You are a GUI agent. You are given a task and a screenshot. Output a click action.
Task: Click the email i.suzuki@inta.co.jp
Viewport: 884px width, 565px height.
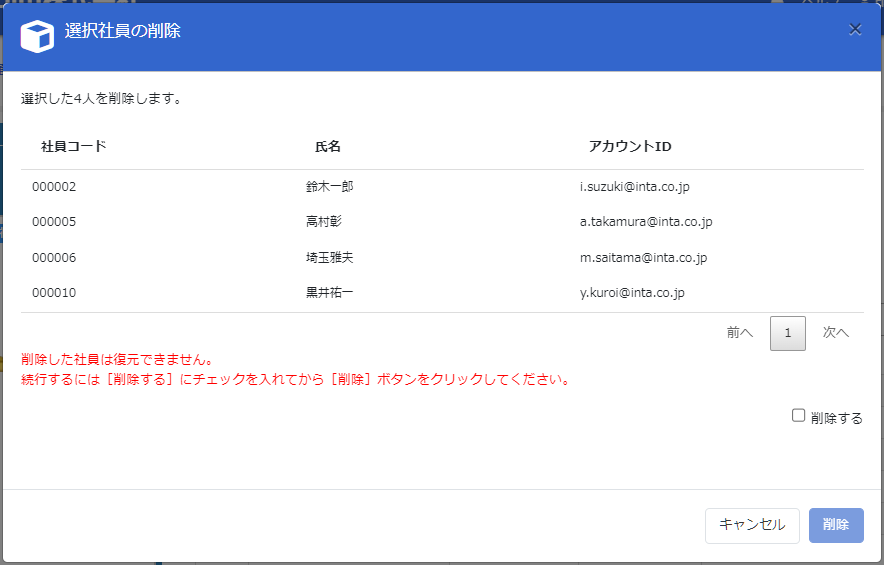pyautogui.click(x=635, y=186)
